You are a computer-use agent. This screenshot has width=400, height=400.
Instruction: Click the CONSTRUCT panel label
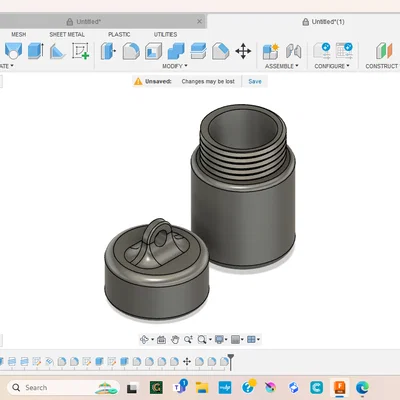click(382, 66)
